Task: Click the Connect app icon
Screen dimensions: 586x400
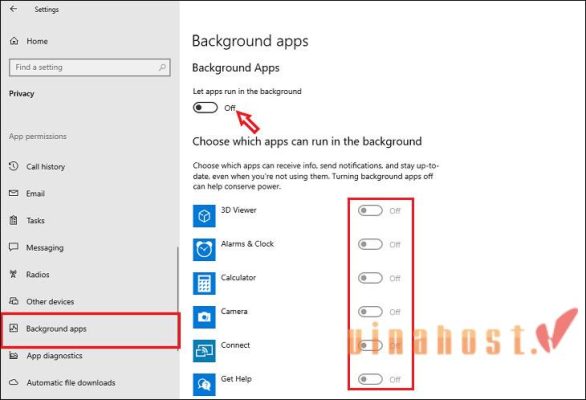Action: (x=204, y=351)
